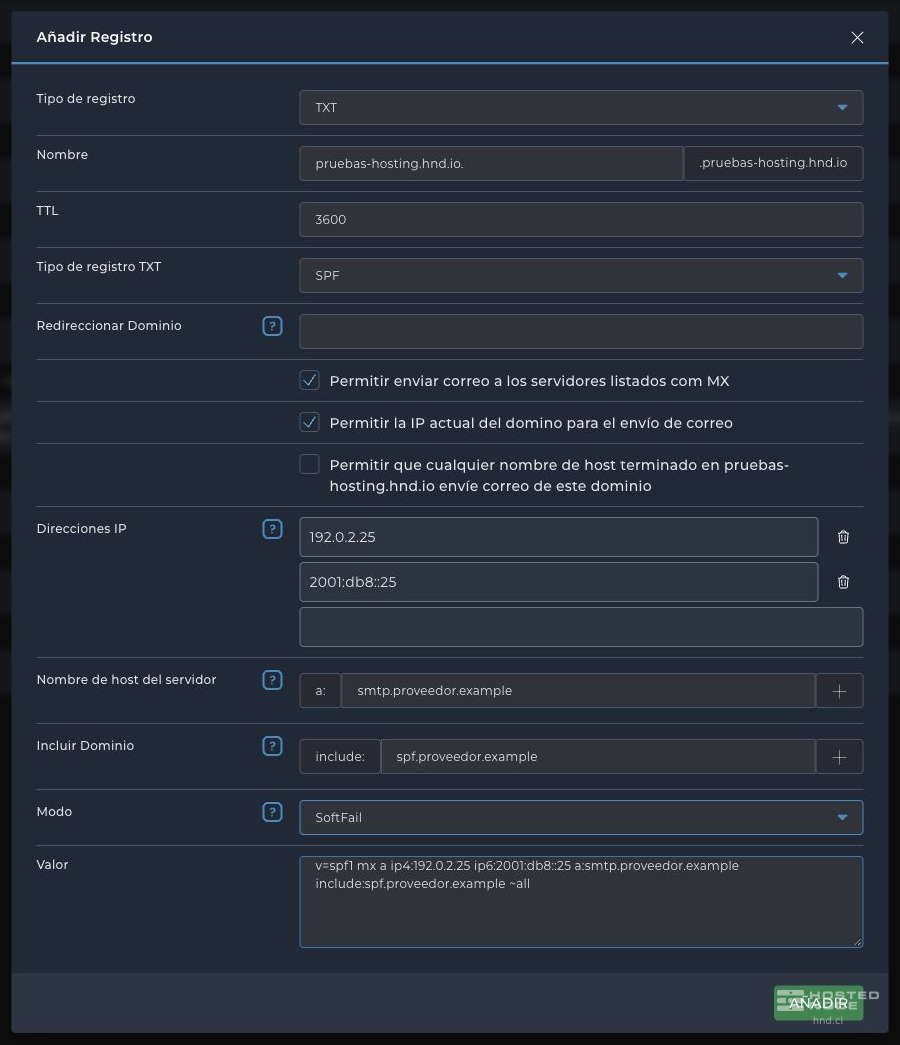Add another include domain with plus icon
The height and width of the screenshot is (1045, 900).
(839, 757)
